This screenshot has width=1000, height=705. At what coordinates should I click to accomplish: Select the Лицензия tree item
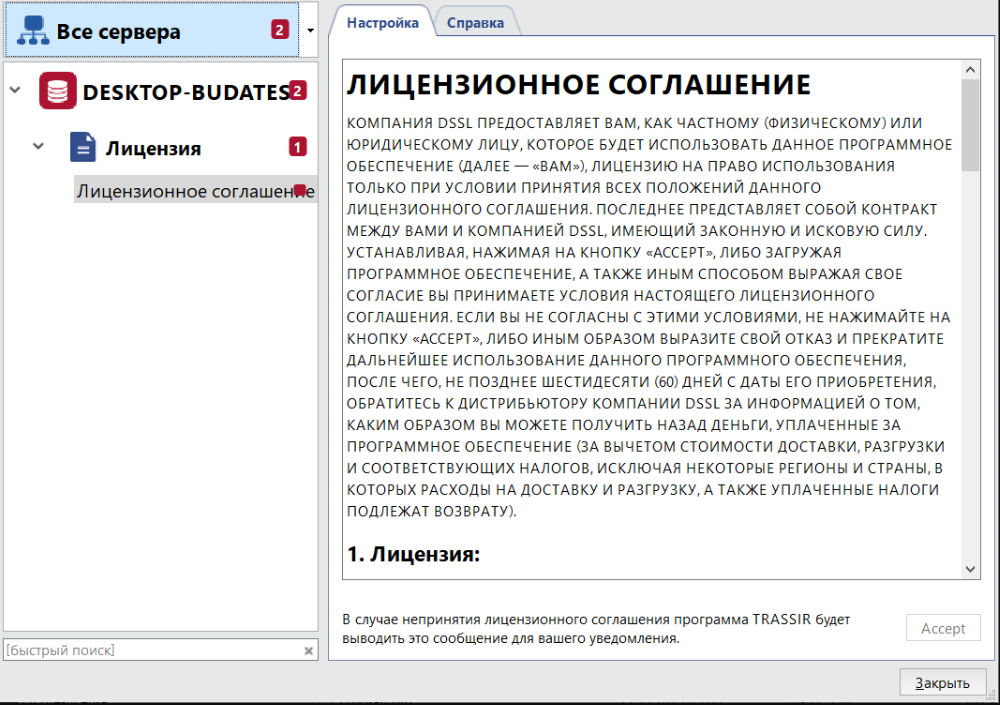(153, 148)
